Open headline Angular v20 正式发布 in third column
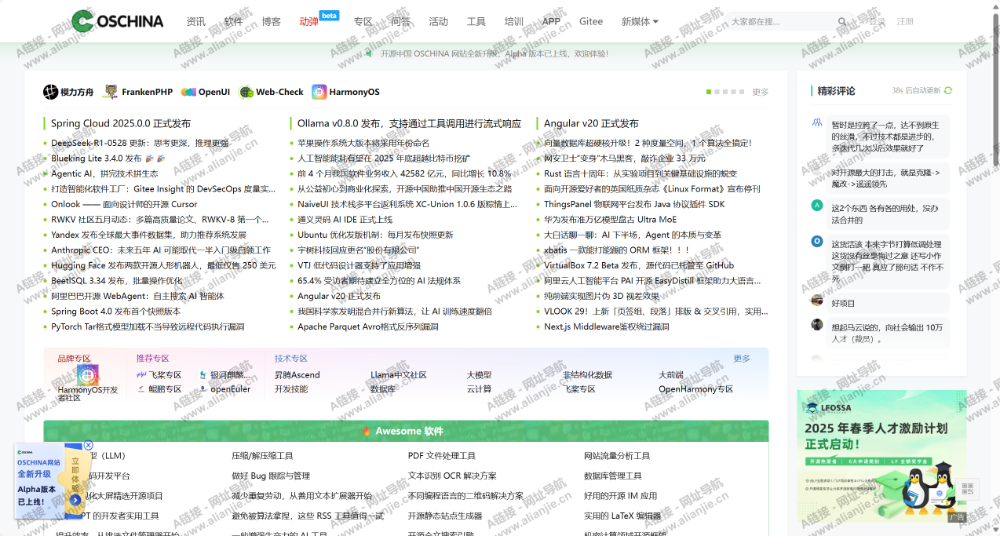Image resolution: width=1000 pixels, height=536 pixels. coord(591,124)
